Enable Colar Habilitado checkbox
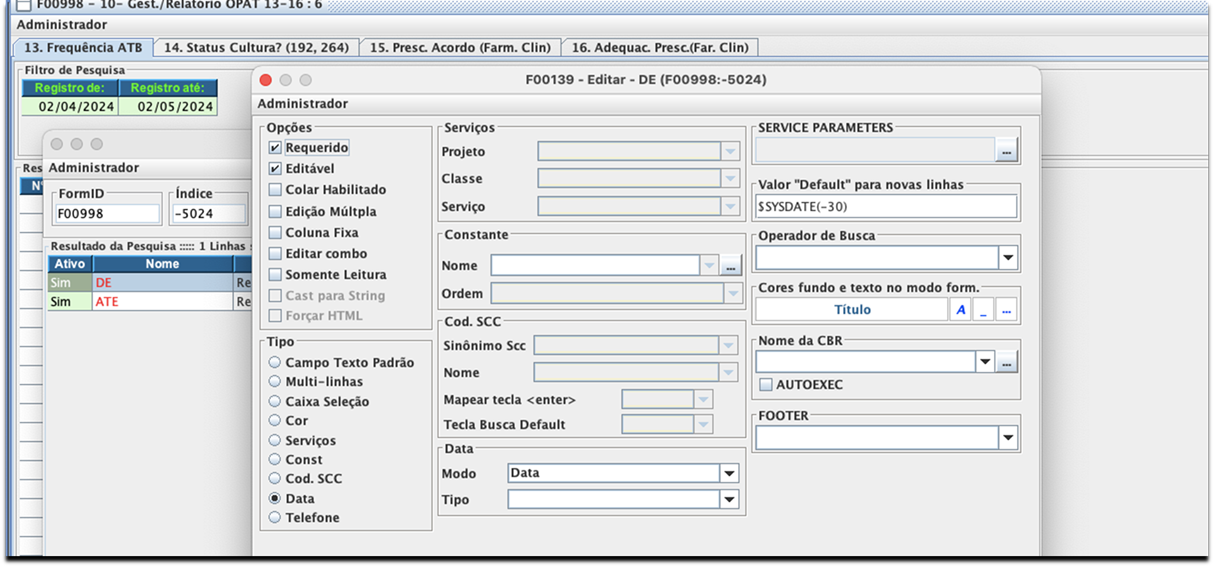 click(x=275, y=190)
